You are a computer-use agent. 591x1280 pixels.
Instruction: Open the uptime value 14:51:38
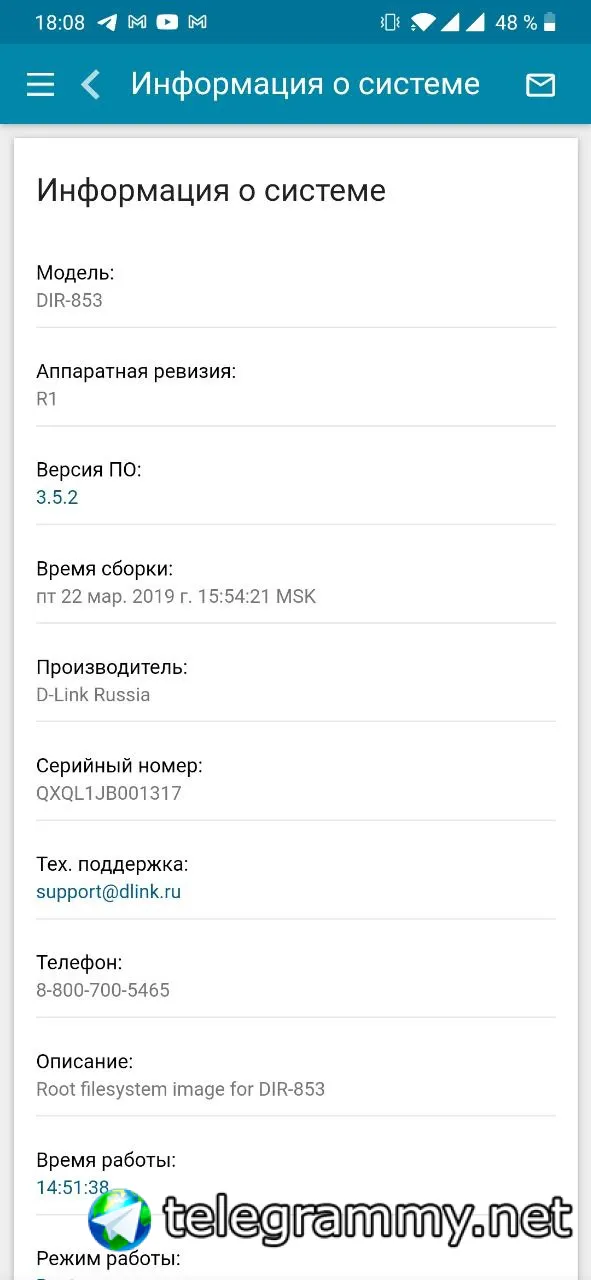tap(73, 1187)
